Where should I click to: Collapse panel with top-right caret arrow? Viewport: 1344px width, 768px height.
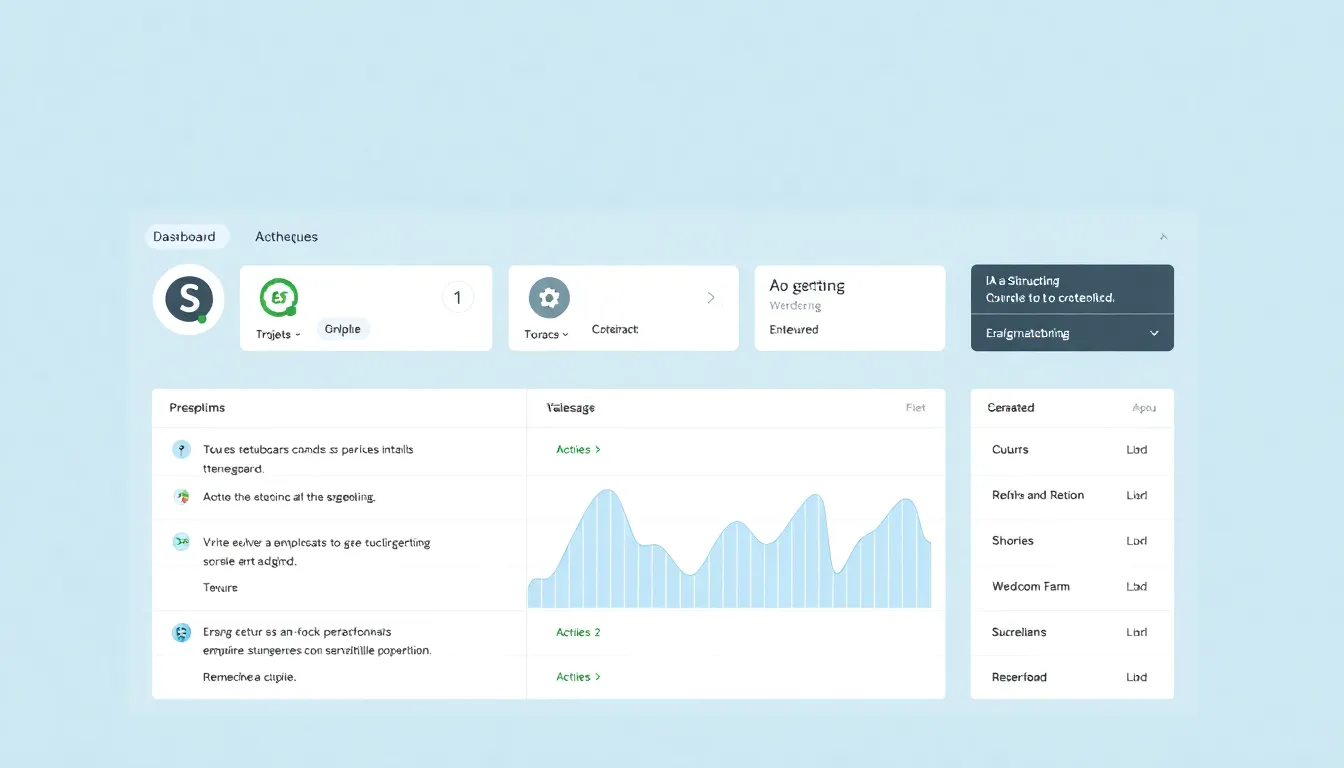point(1163,237)
